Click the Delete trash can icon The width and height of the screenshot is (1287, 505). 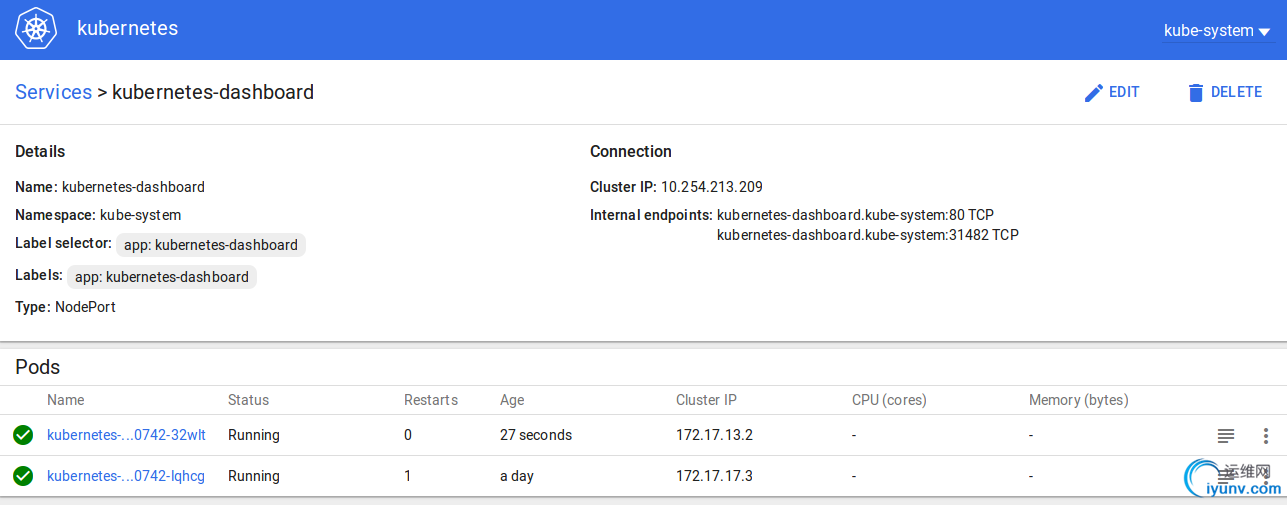click(1195, 93)
